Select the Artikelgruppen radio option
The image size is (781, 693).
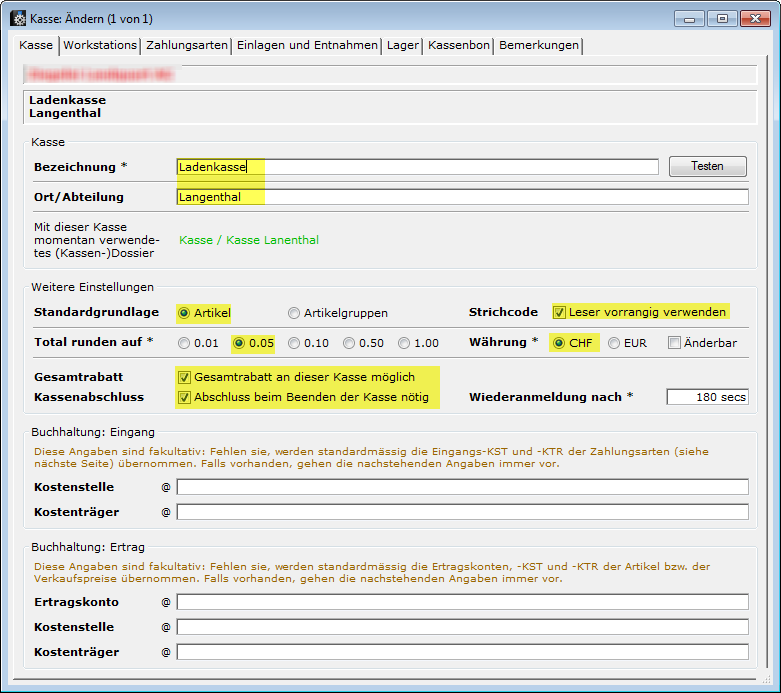pyautogui.click(x=294, y=313)
